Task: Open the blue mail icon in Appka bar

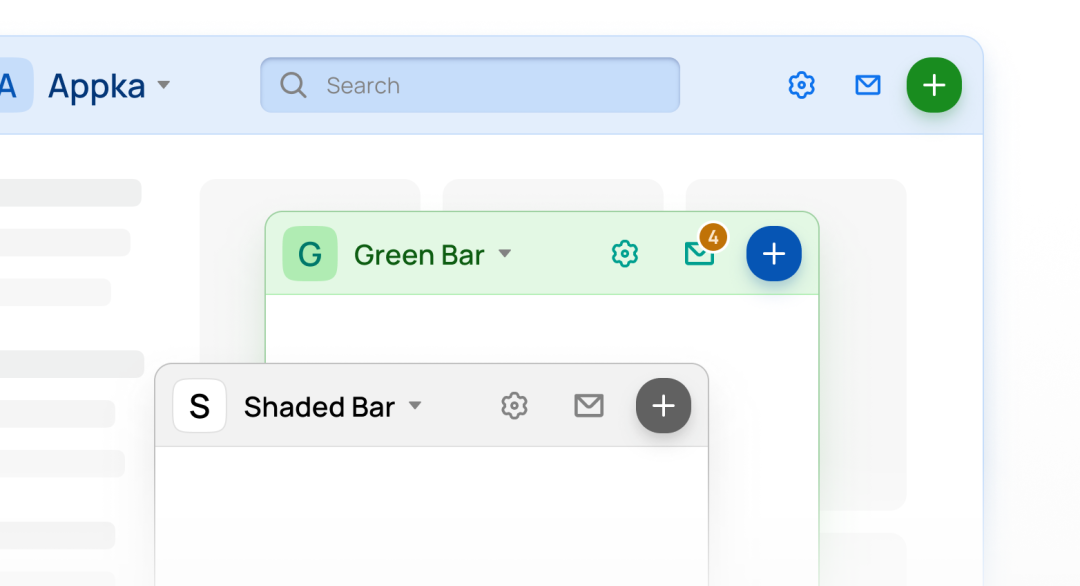Action: tap(867, 85)
